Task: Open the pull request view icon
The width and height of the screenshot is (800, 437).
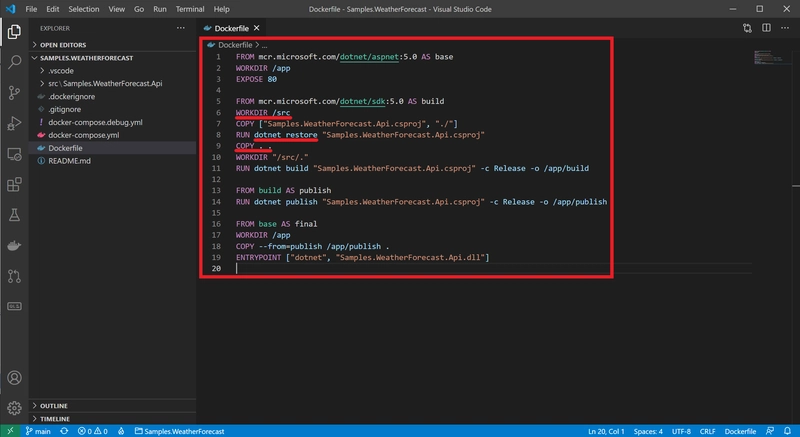Action: click(14, 276)
